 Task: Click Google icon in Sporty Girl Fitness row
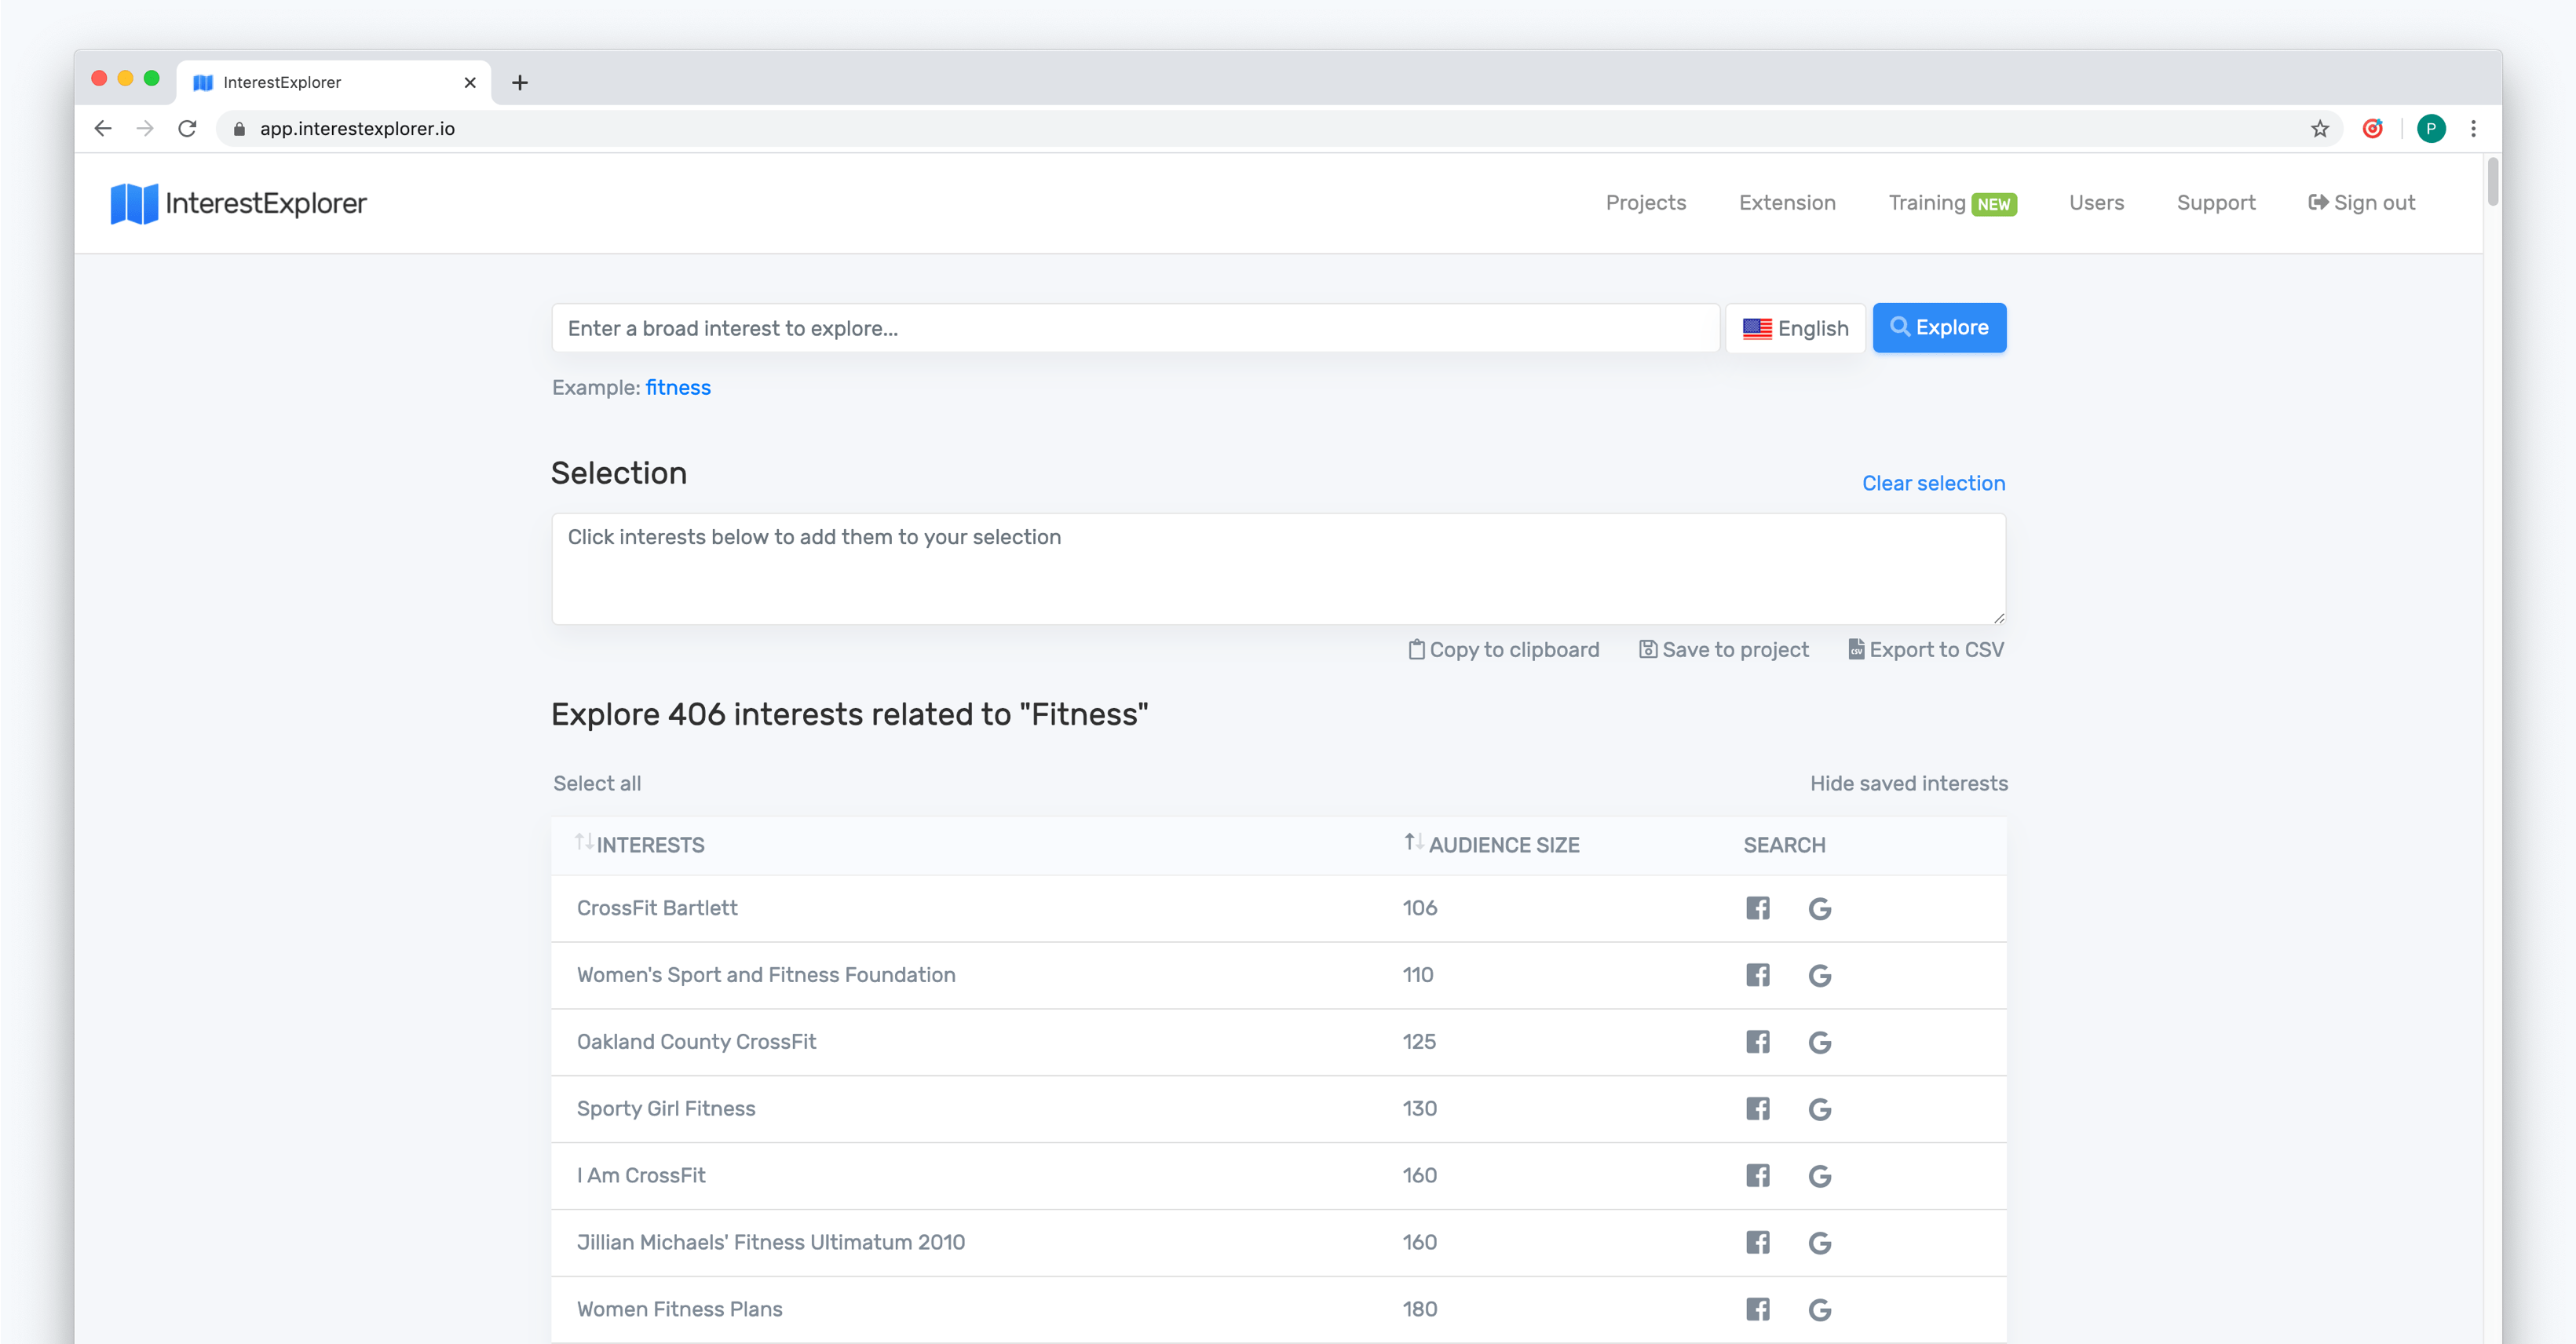click(x=1819, y=1109)
